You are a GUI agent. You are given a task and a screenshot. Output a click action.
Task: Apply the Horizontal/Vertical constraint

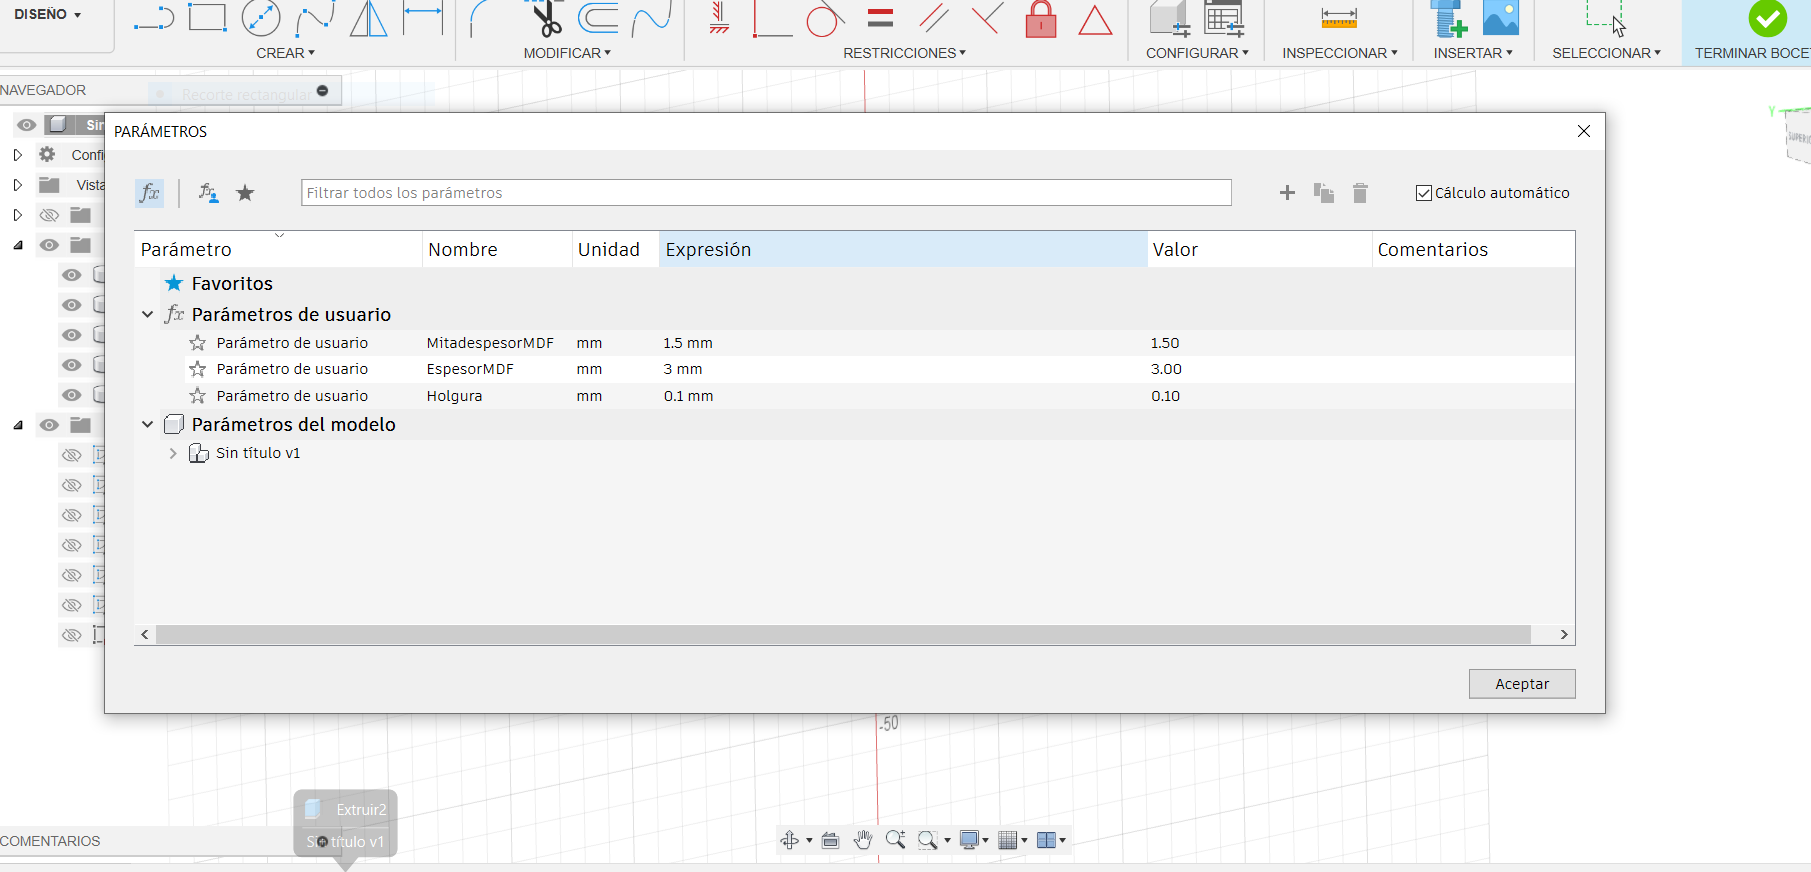[719, 18]
